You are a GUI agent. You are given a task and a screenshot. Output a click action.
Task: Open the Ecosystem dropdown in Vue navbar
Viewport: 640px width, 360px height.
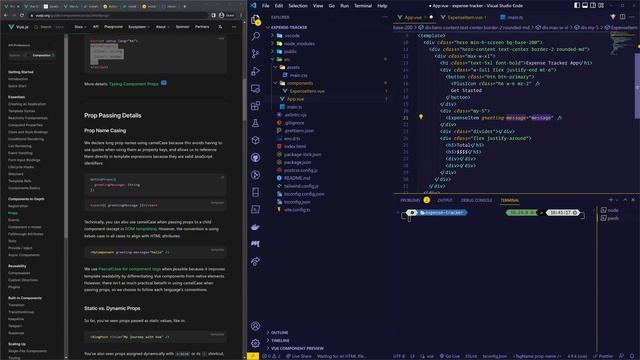pos(139,27)
